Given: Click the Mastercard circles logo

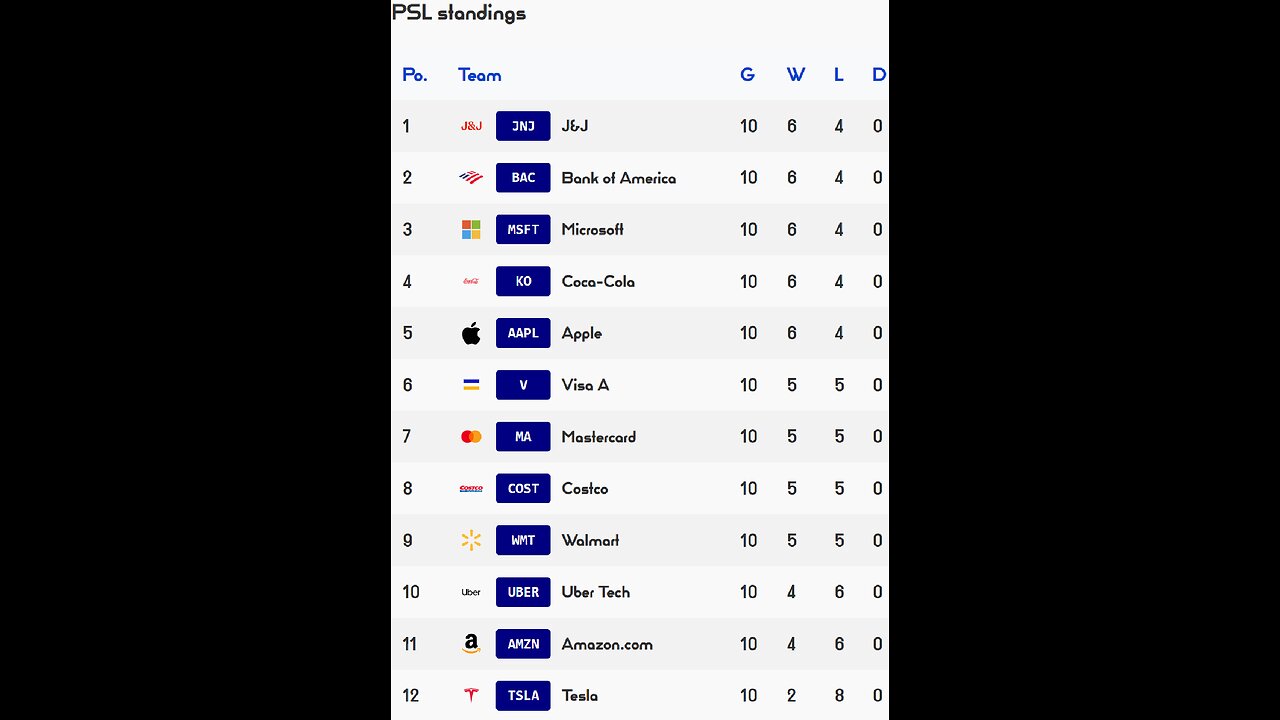Looking at the screenshot, I should point(471,437).
